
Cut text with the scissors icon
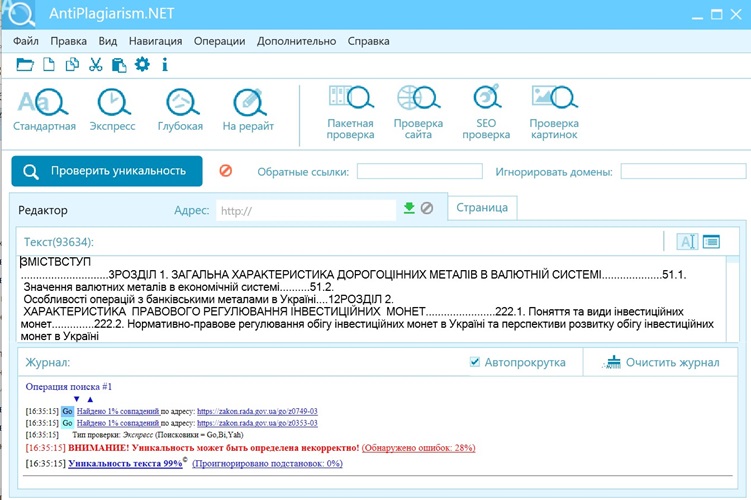pos(95,64)
